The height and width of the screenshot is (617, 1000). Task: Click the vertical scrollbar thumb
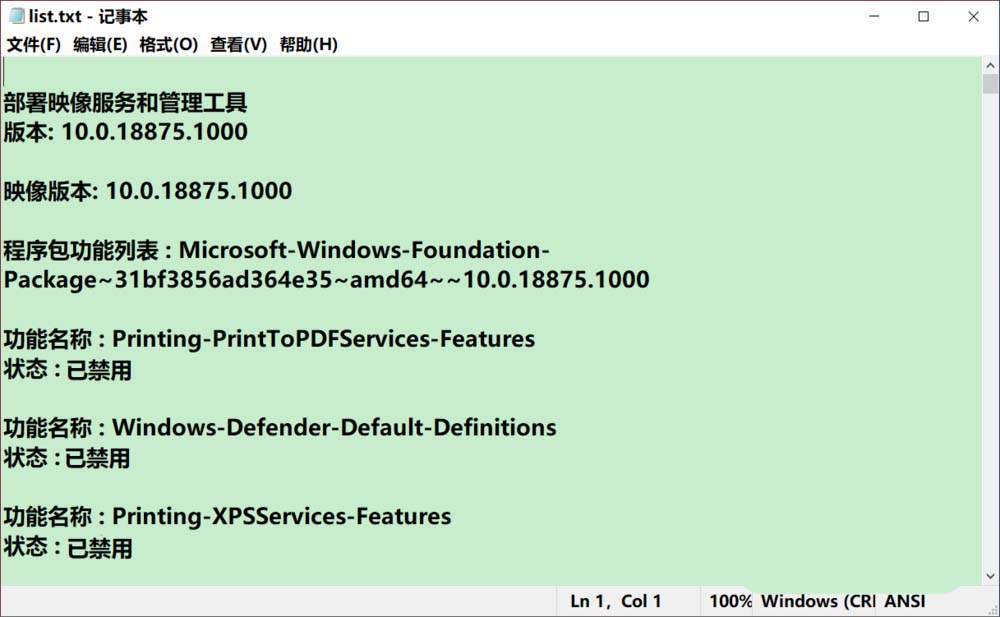(990, 84)
